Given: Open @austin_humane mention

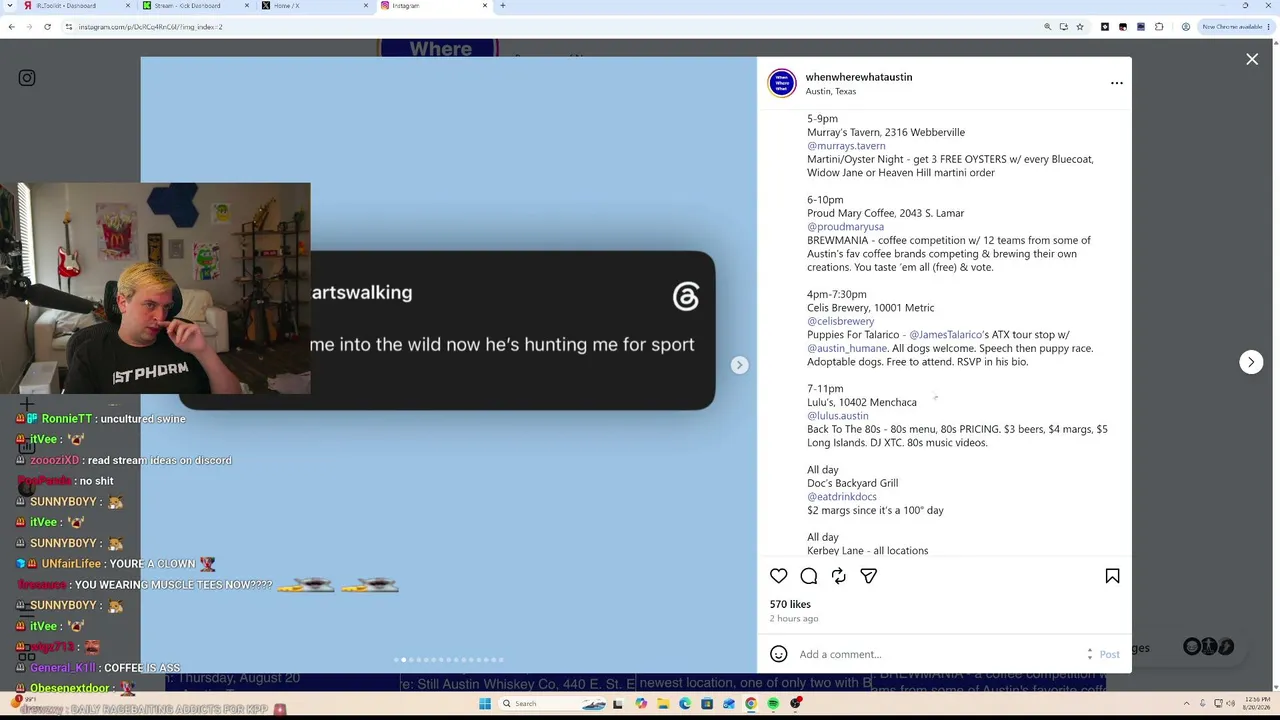Looking at the screenshot, I should 847,348.
